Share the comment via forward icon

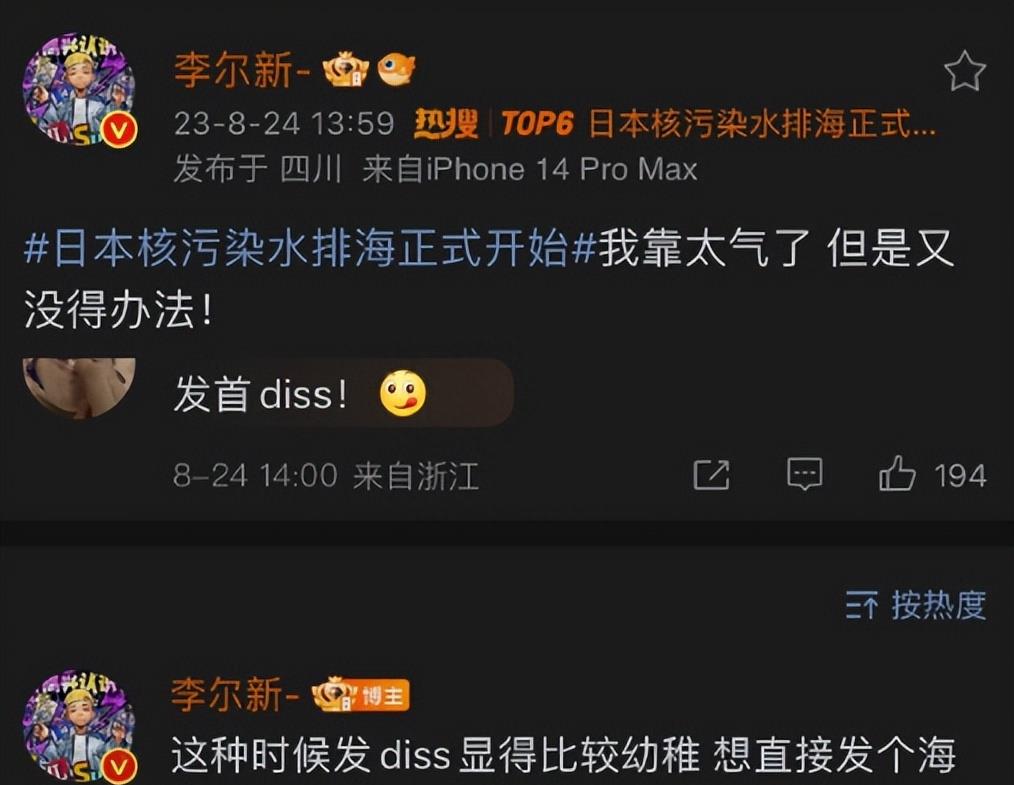point(711,475)
